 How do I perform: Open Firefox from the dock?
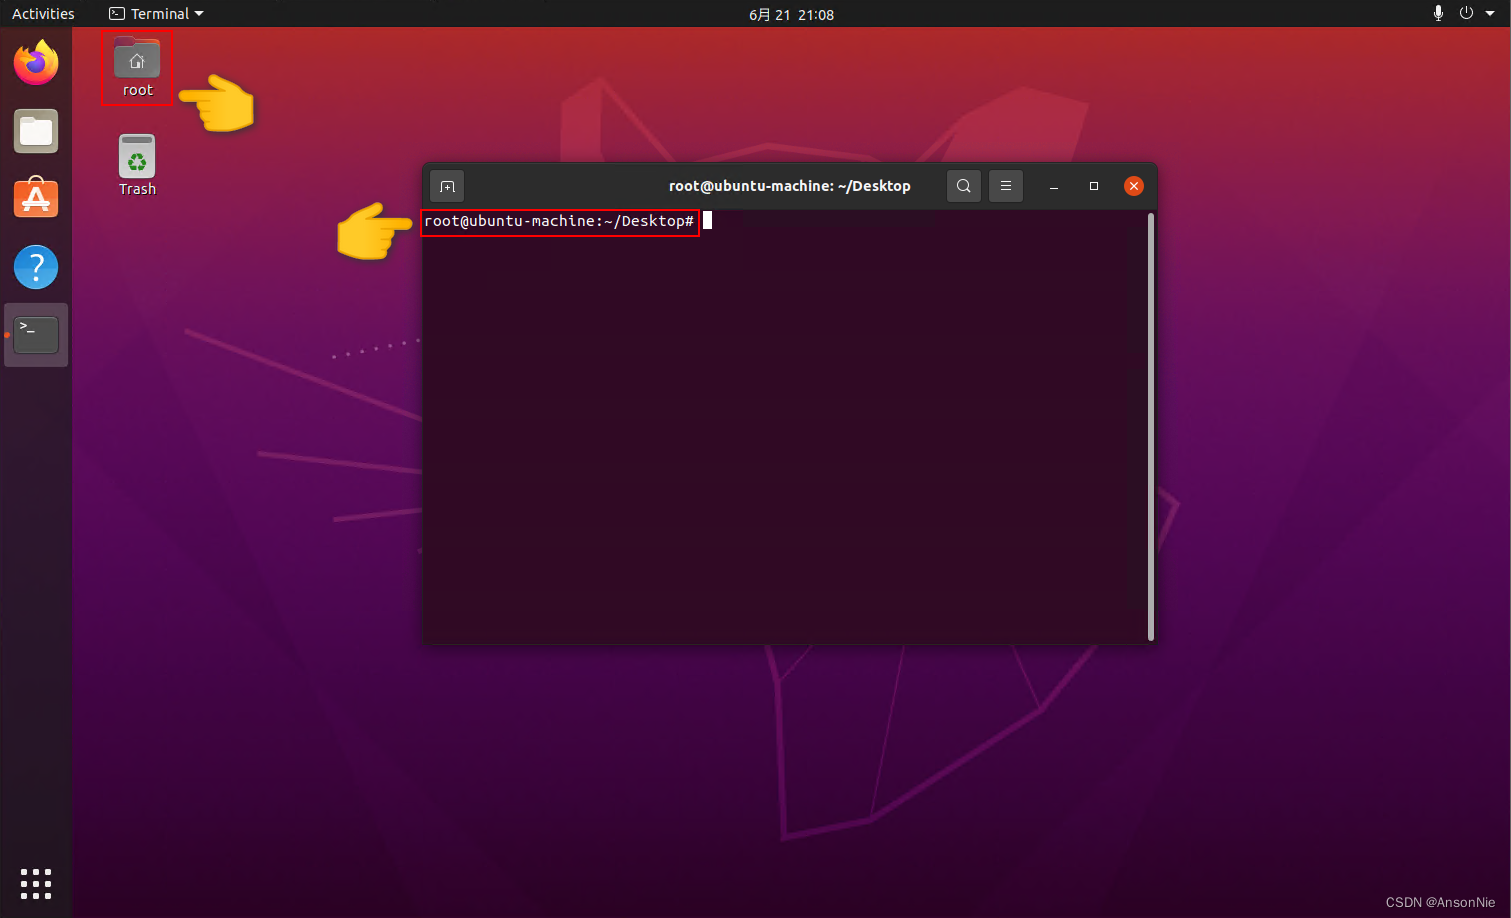point(36,63)
